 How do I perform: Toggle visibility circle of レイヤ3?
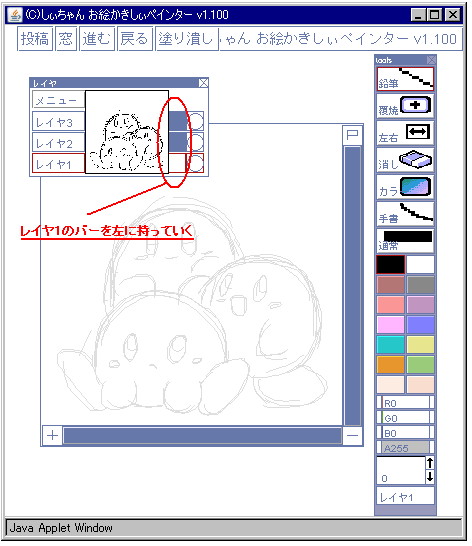pyautogui.click(x=196, y=121)
